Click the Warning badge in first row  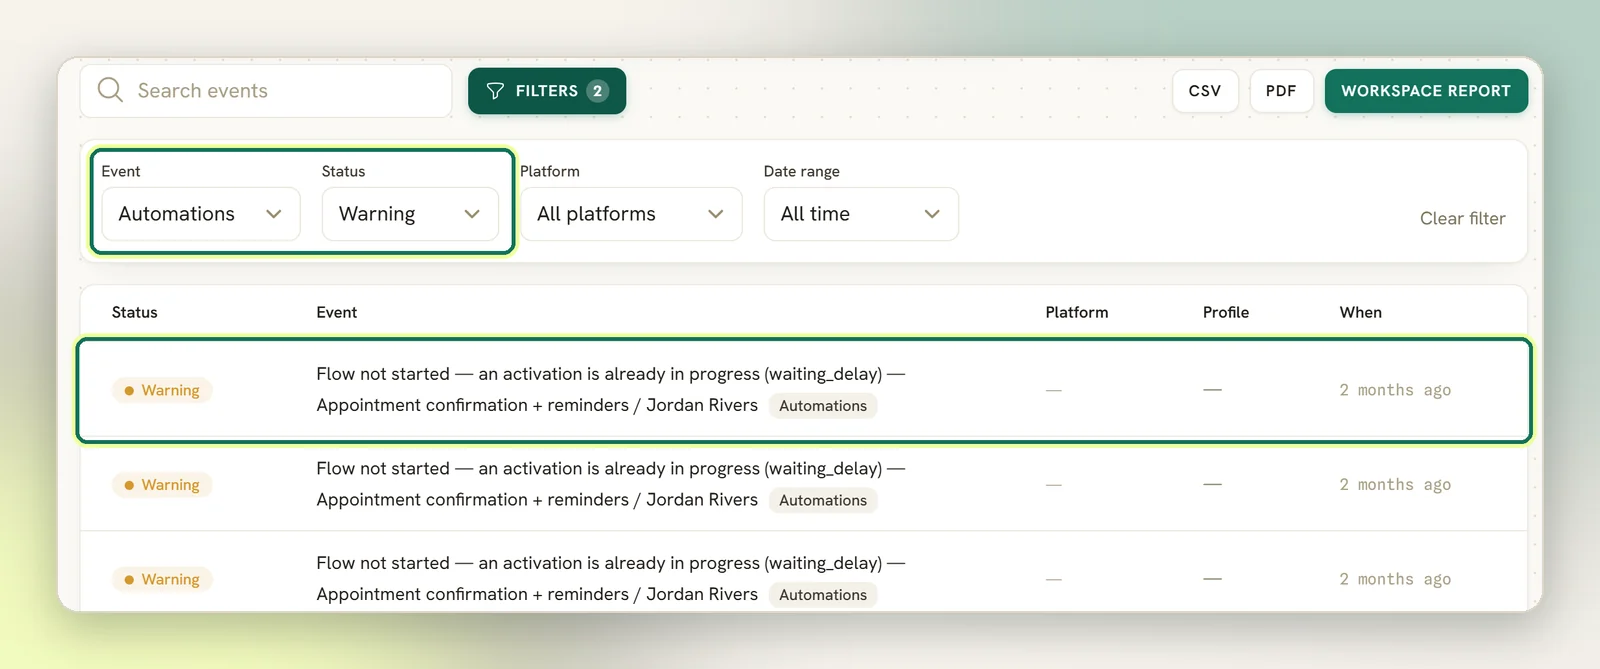coord(162,390)
